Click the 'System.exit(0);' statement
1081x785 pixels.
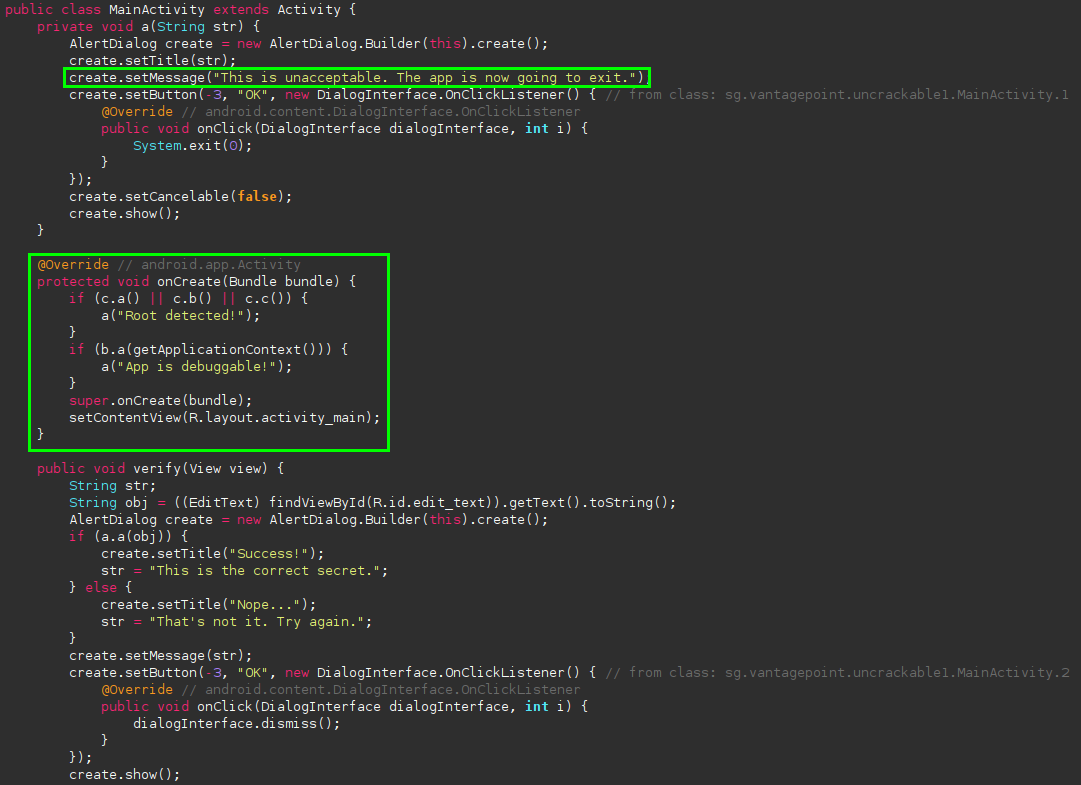[192, 145]
